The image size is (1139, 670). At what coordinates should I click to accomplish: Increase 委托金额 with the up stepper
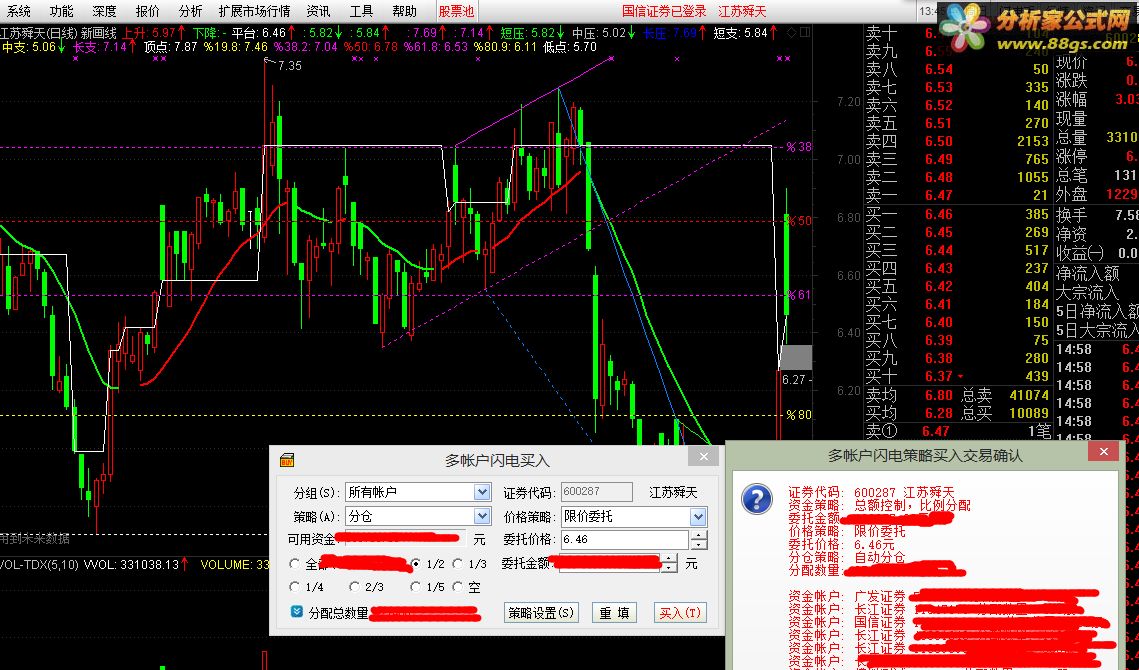pyautogui.click(x=669, y=559)
